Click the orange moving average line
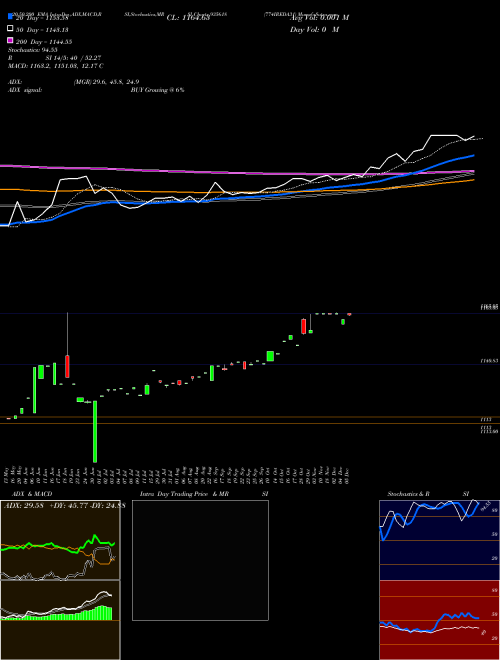The image size is (500, 660). tap(236, 192)
